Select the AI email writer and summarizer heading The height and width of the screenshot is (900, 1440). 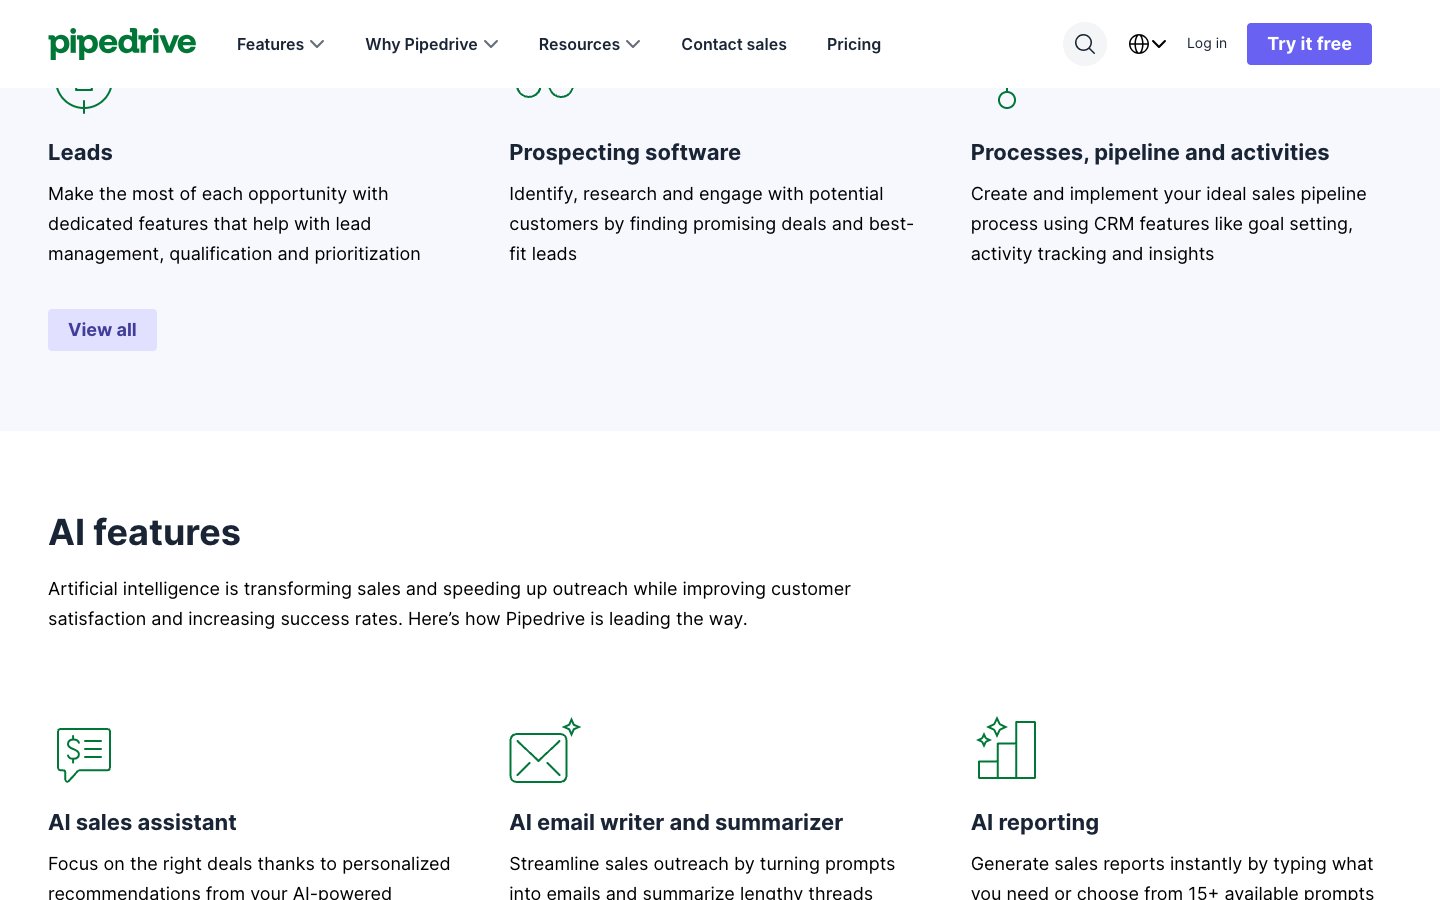tap(675, 822)
